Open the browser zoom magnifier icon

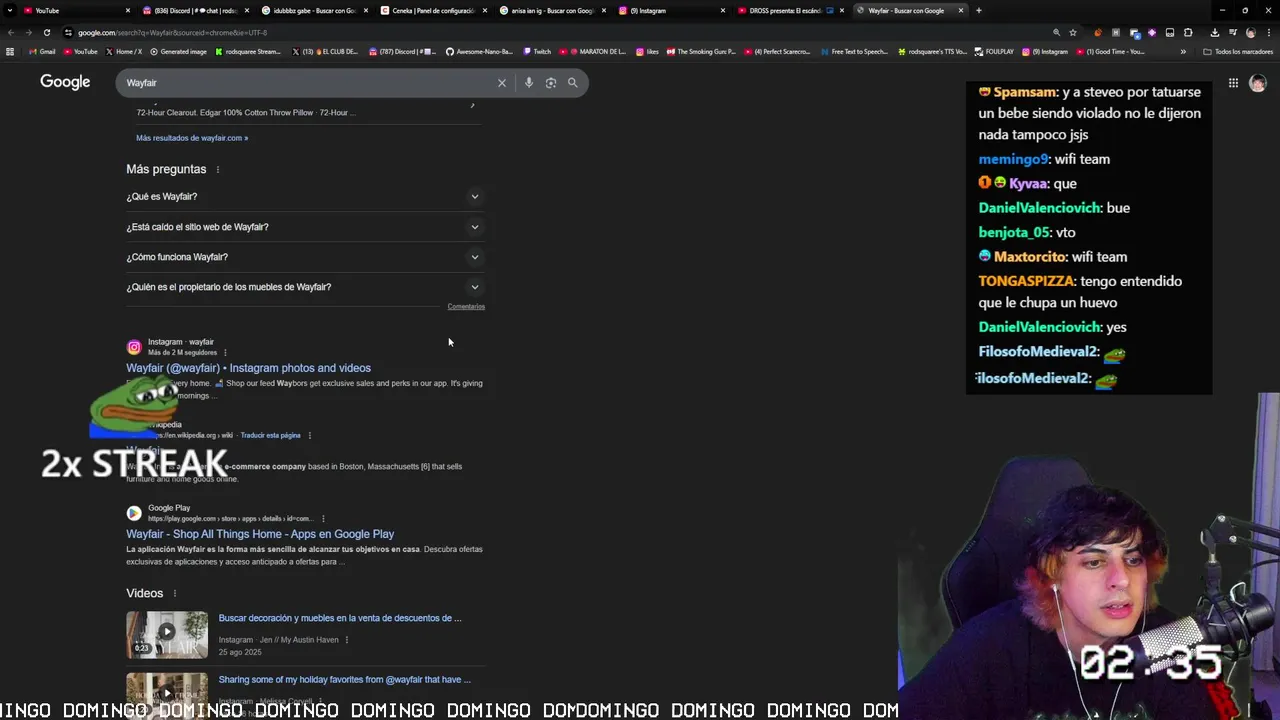[x=1056, y=32]
